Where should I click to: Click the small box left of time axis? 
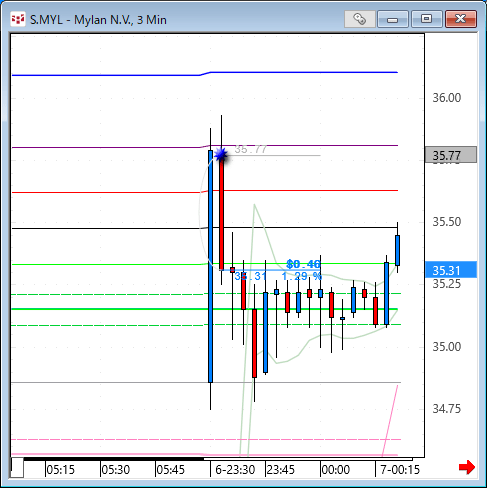click(17, 467)
